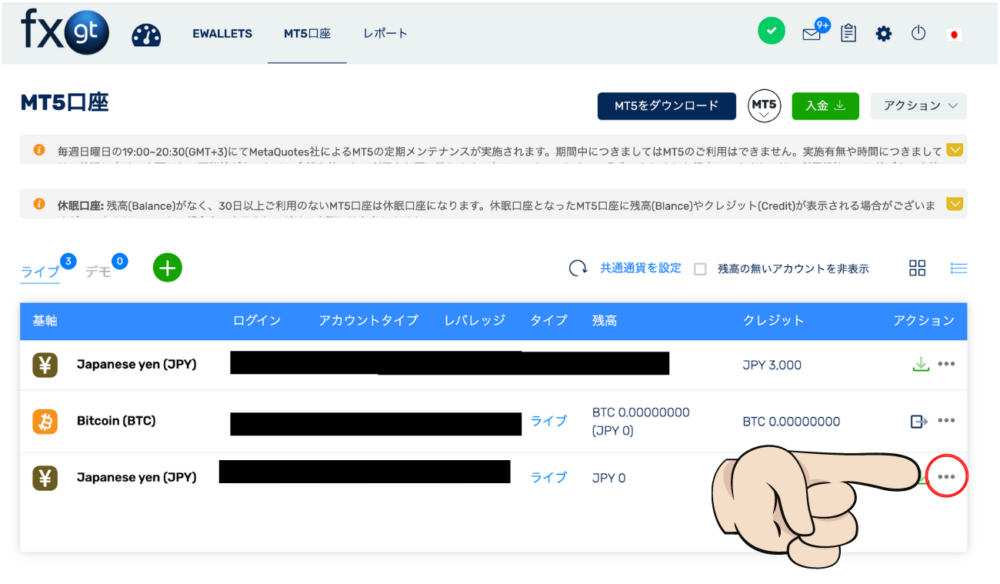Click the refresh icon beside 共通通貨を設定
This screenshot has width=1000, height=584.
[578, 268]
